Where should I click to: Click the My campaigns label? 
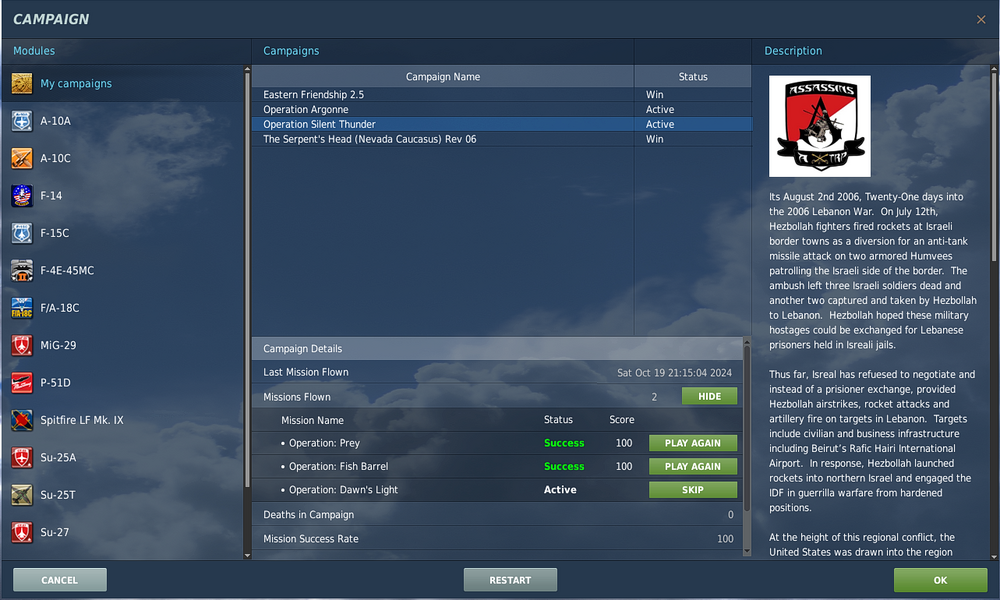click(76, 84)
